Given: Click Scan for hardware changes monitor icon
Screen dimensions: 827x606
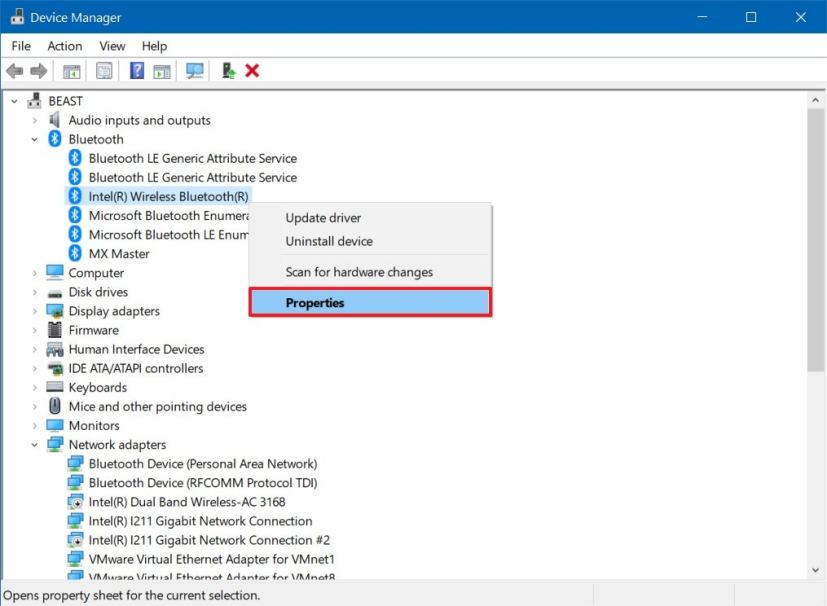Looking at the screenshot, I should [x=195, y=71].
